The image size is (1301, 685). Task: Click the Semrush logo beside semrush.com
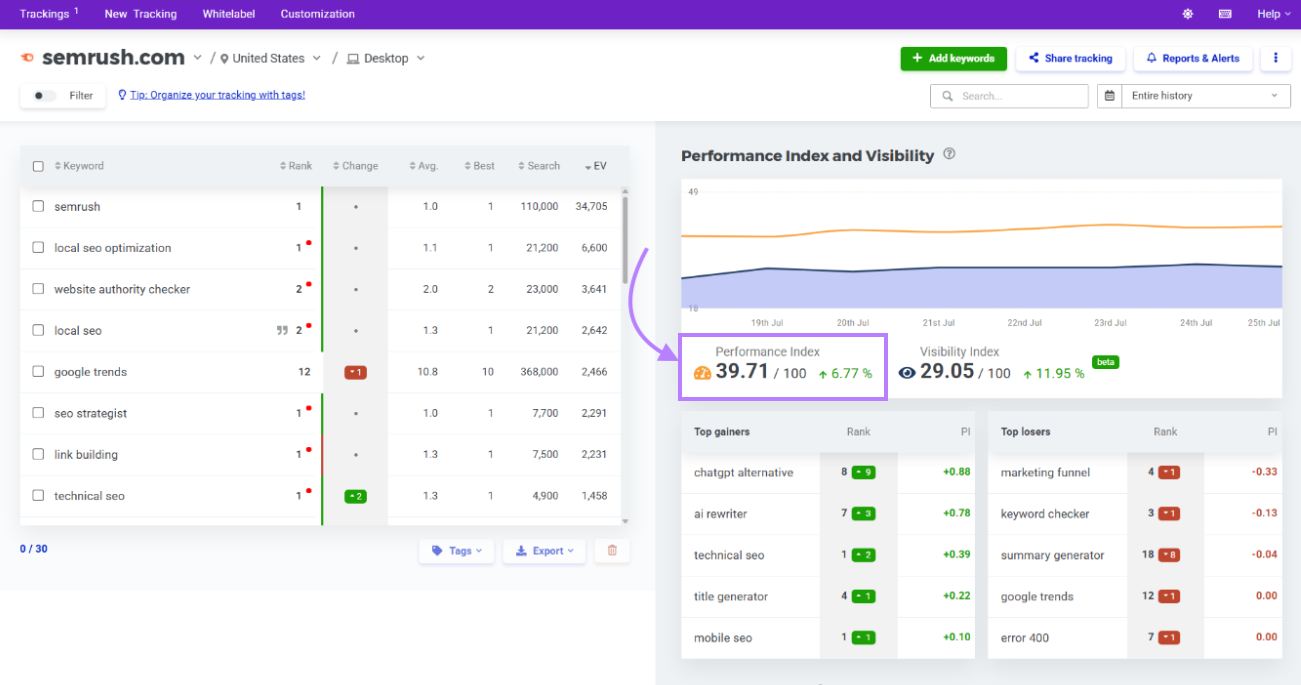26,57
